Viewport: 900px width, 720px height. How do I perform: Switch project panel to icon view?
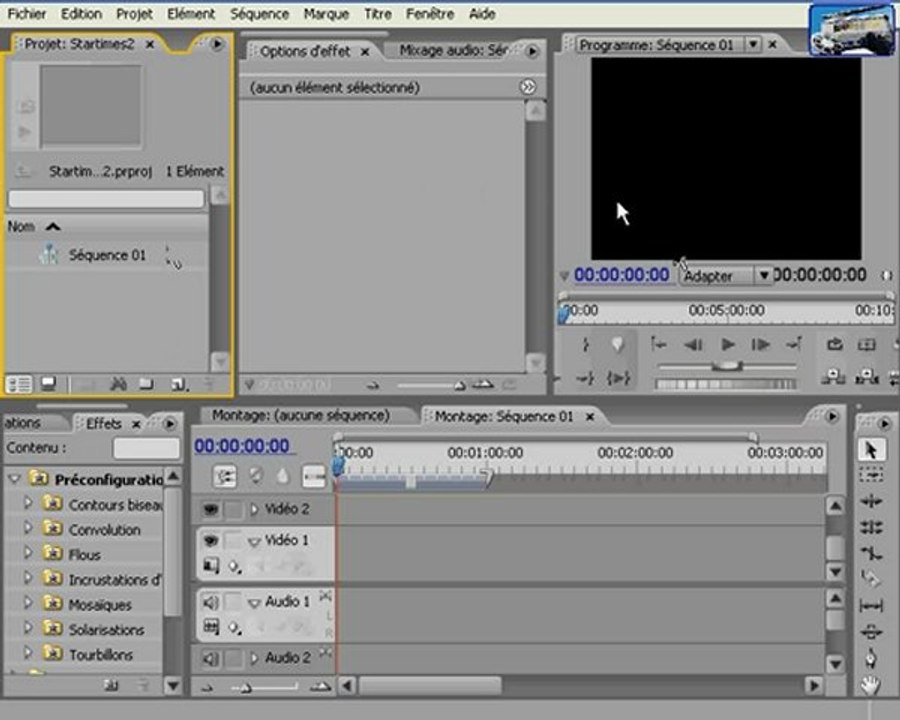point(49,384)
